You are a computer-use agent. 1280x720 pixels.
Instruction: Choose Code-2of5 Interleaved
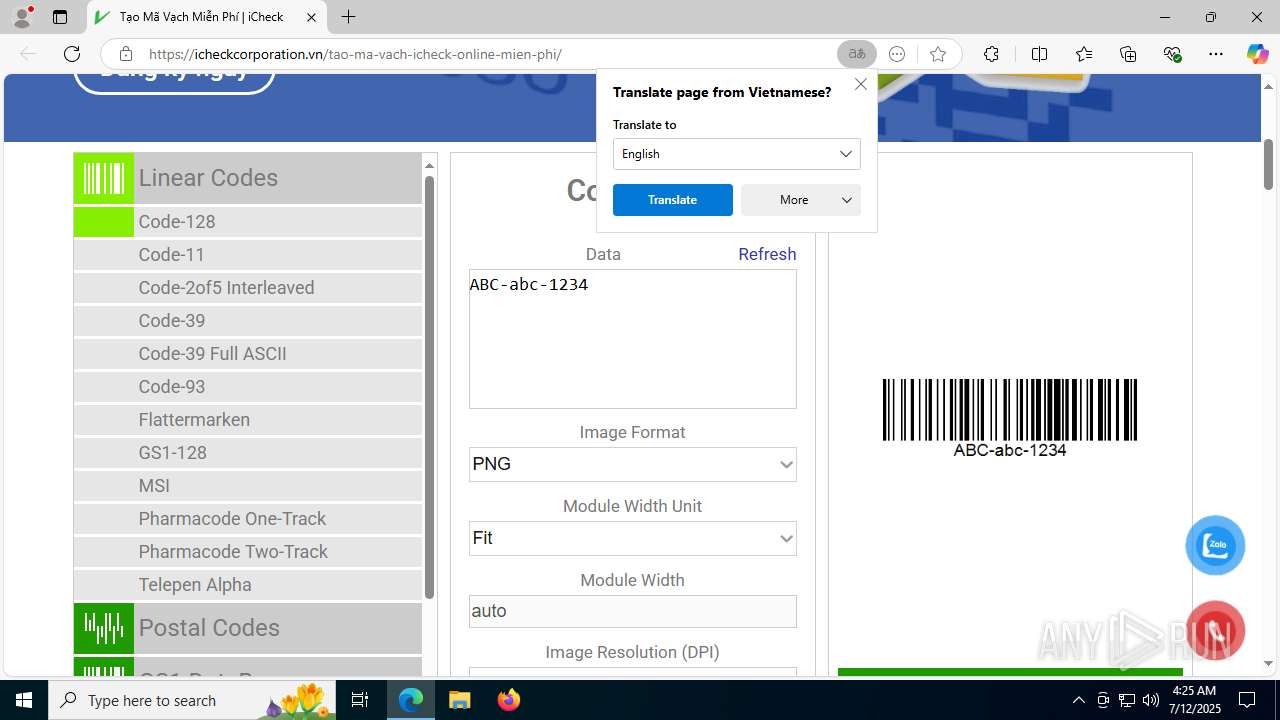248,288
